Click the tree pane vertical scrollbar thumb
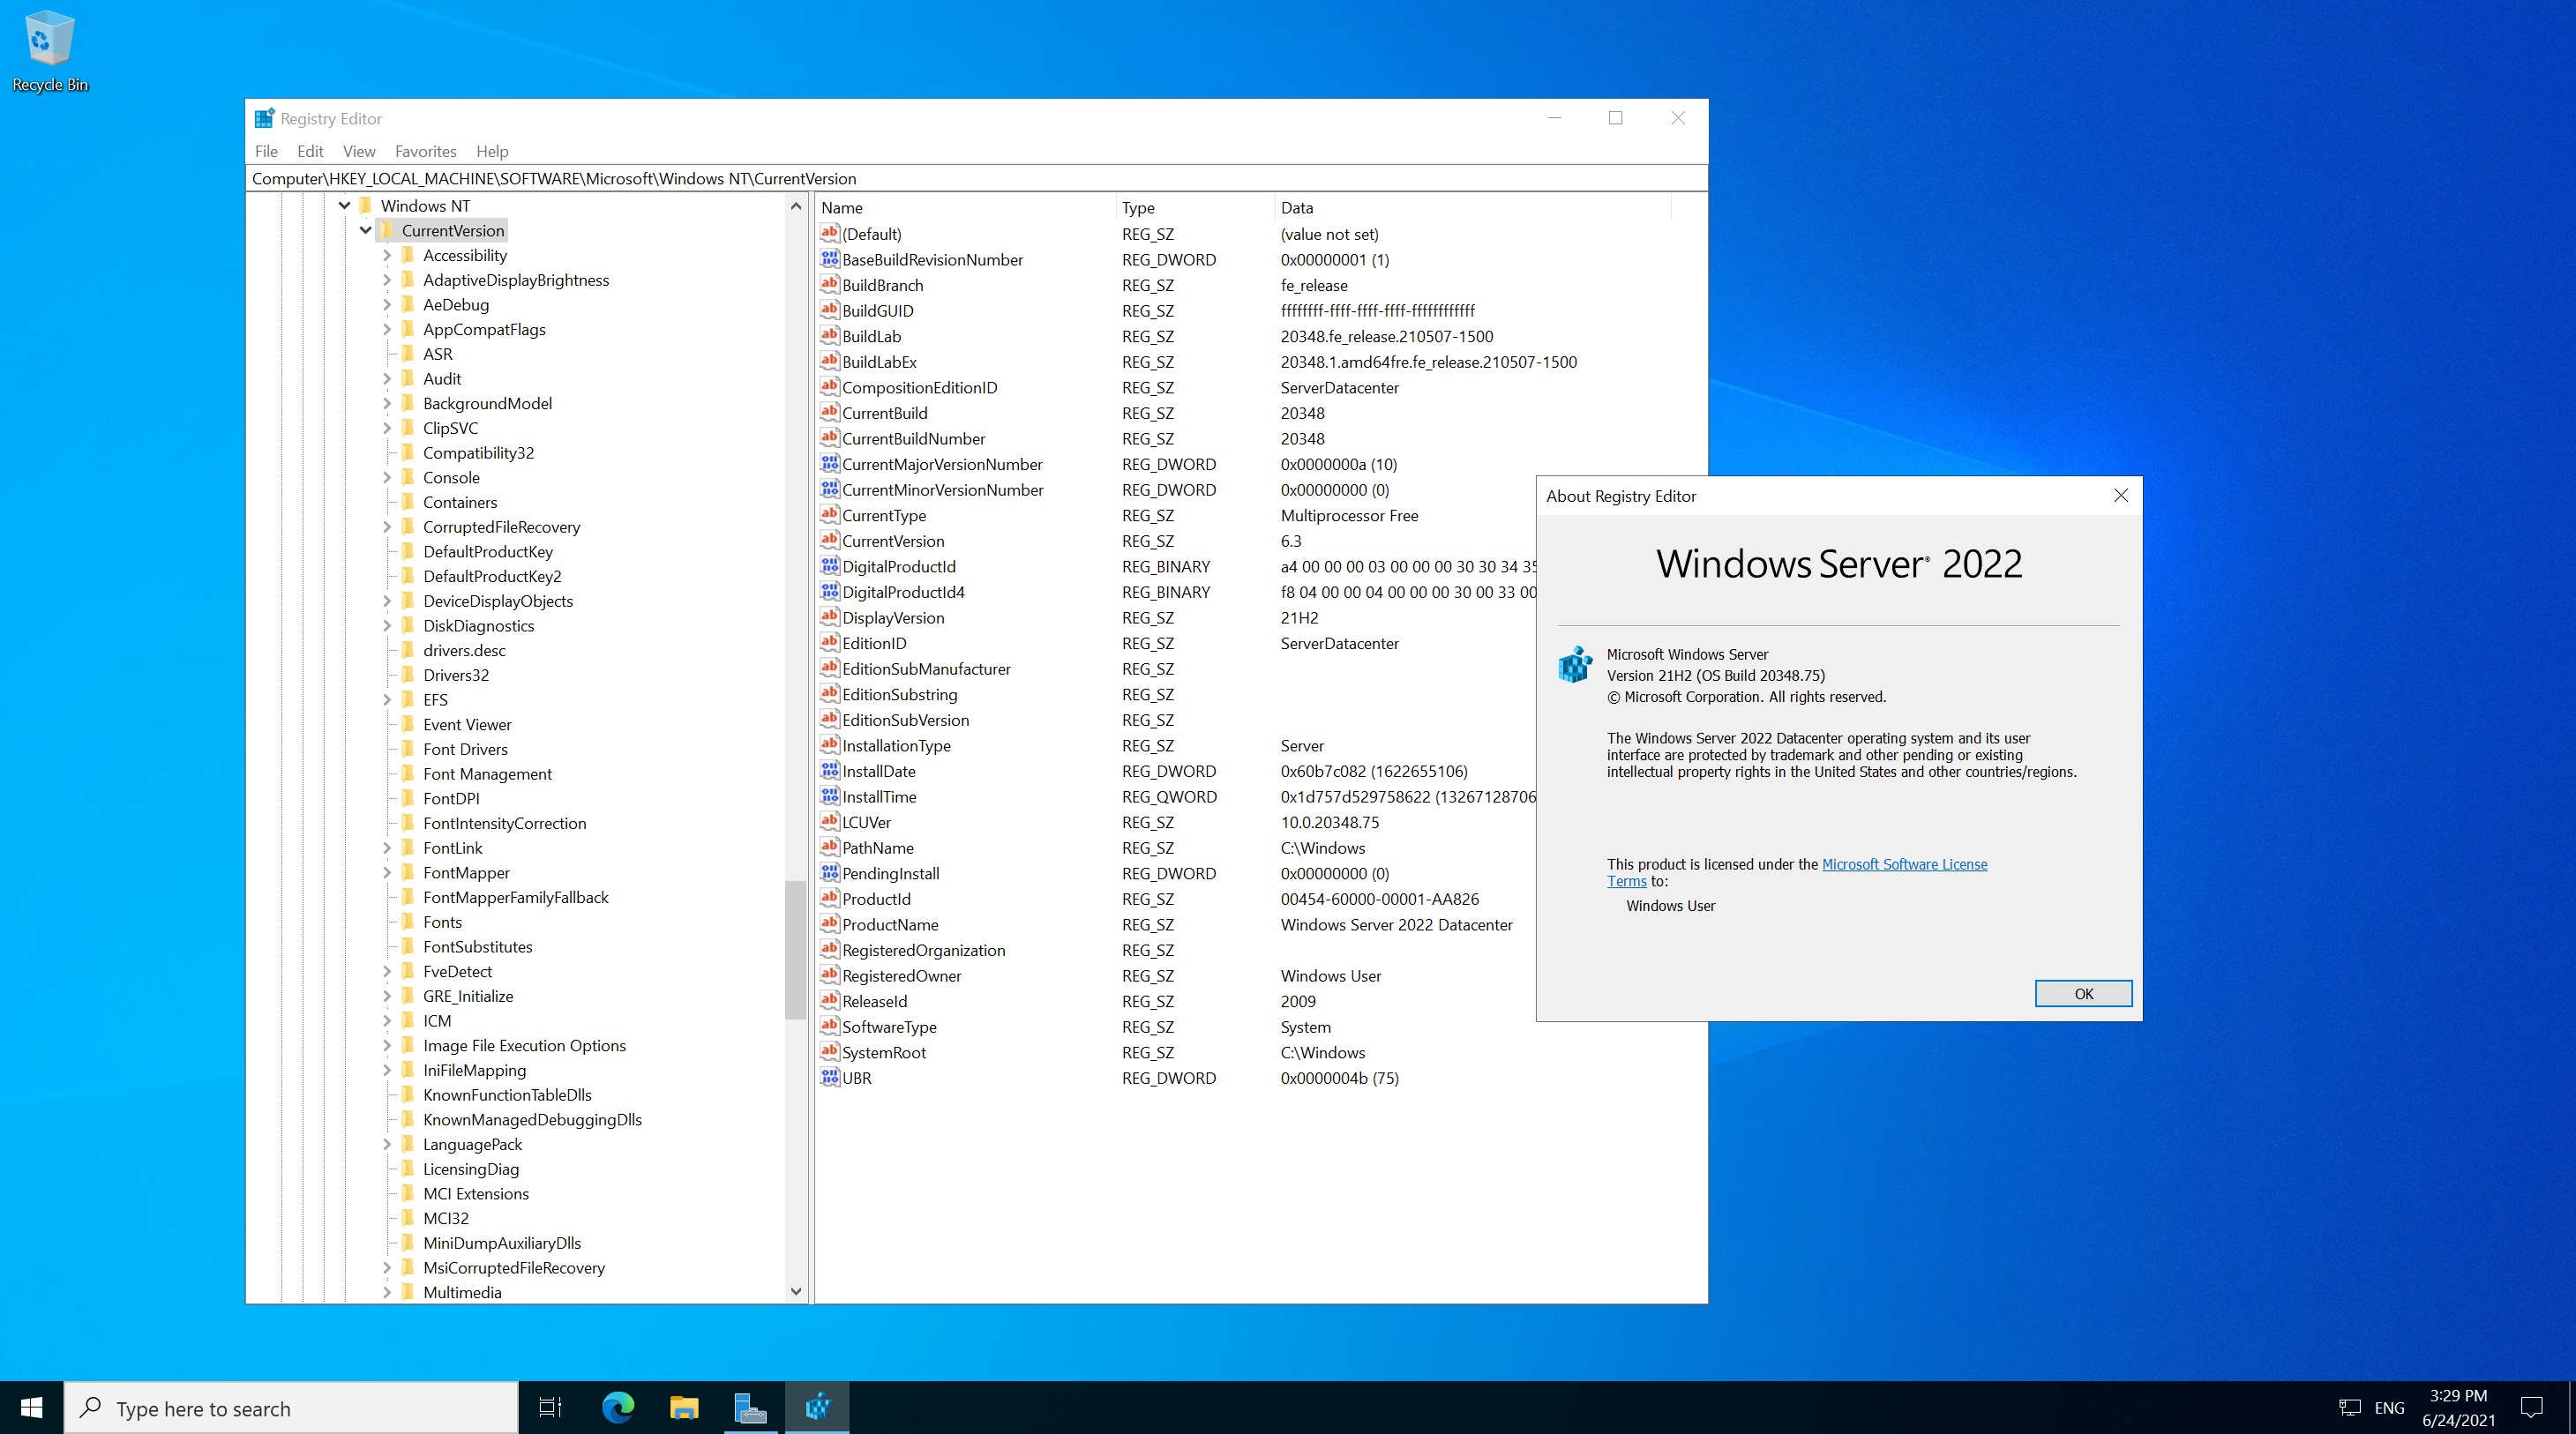 point(795,950)
